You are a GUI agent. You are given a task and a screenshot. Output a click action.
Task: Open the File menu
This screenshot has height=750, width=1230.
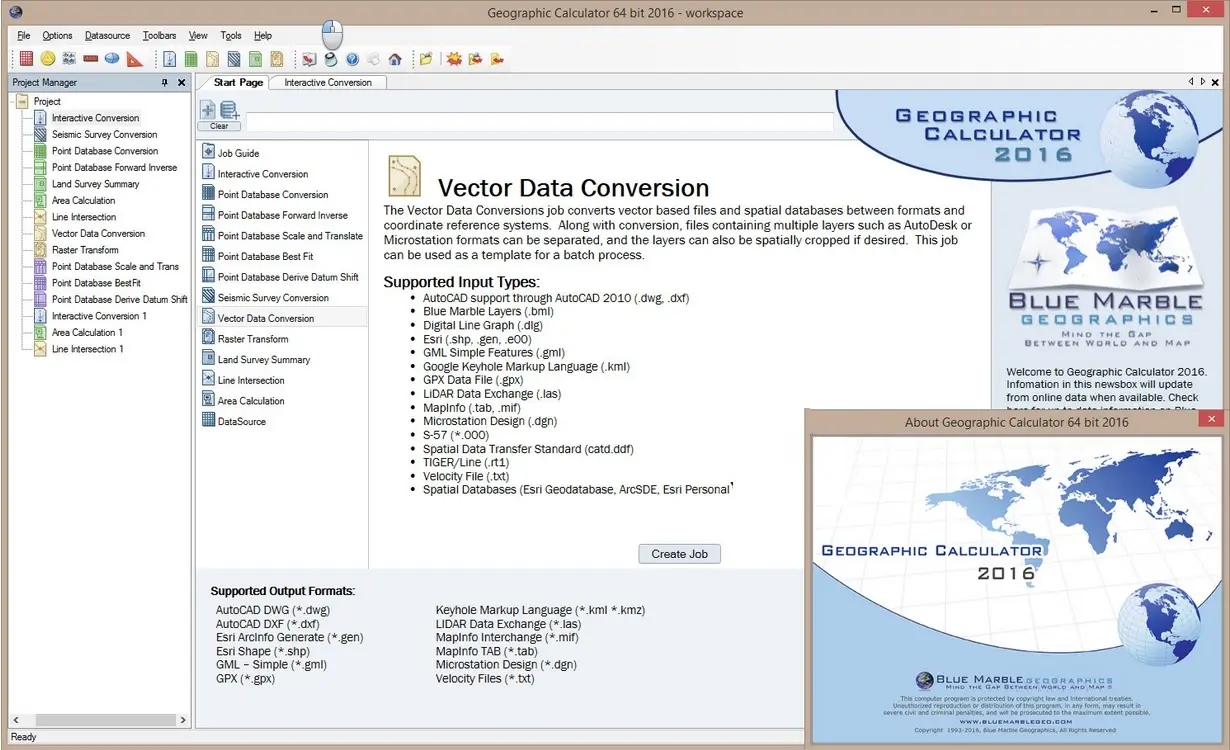point(24,35)
